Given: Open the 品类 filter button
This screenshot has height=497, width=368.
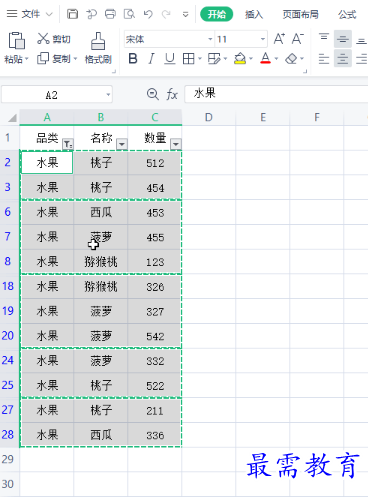Looking at the screenshot, I should [x=68, y=144].
